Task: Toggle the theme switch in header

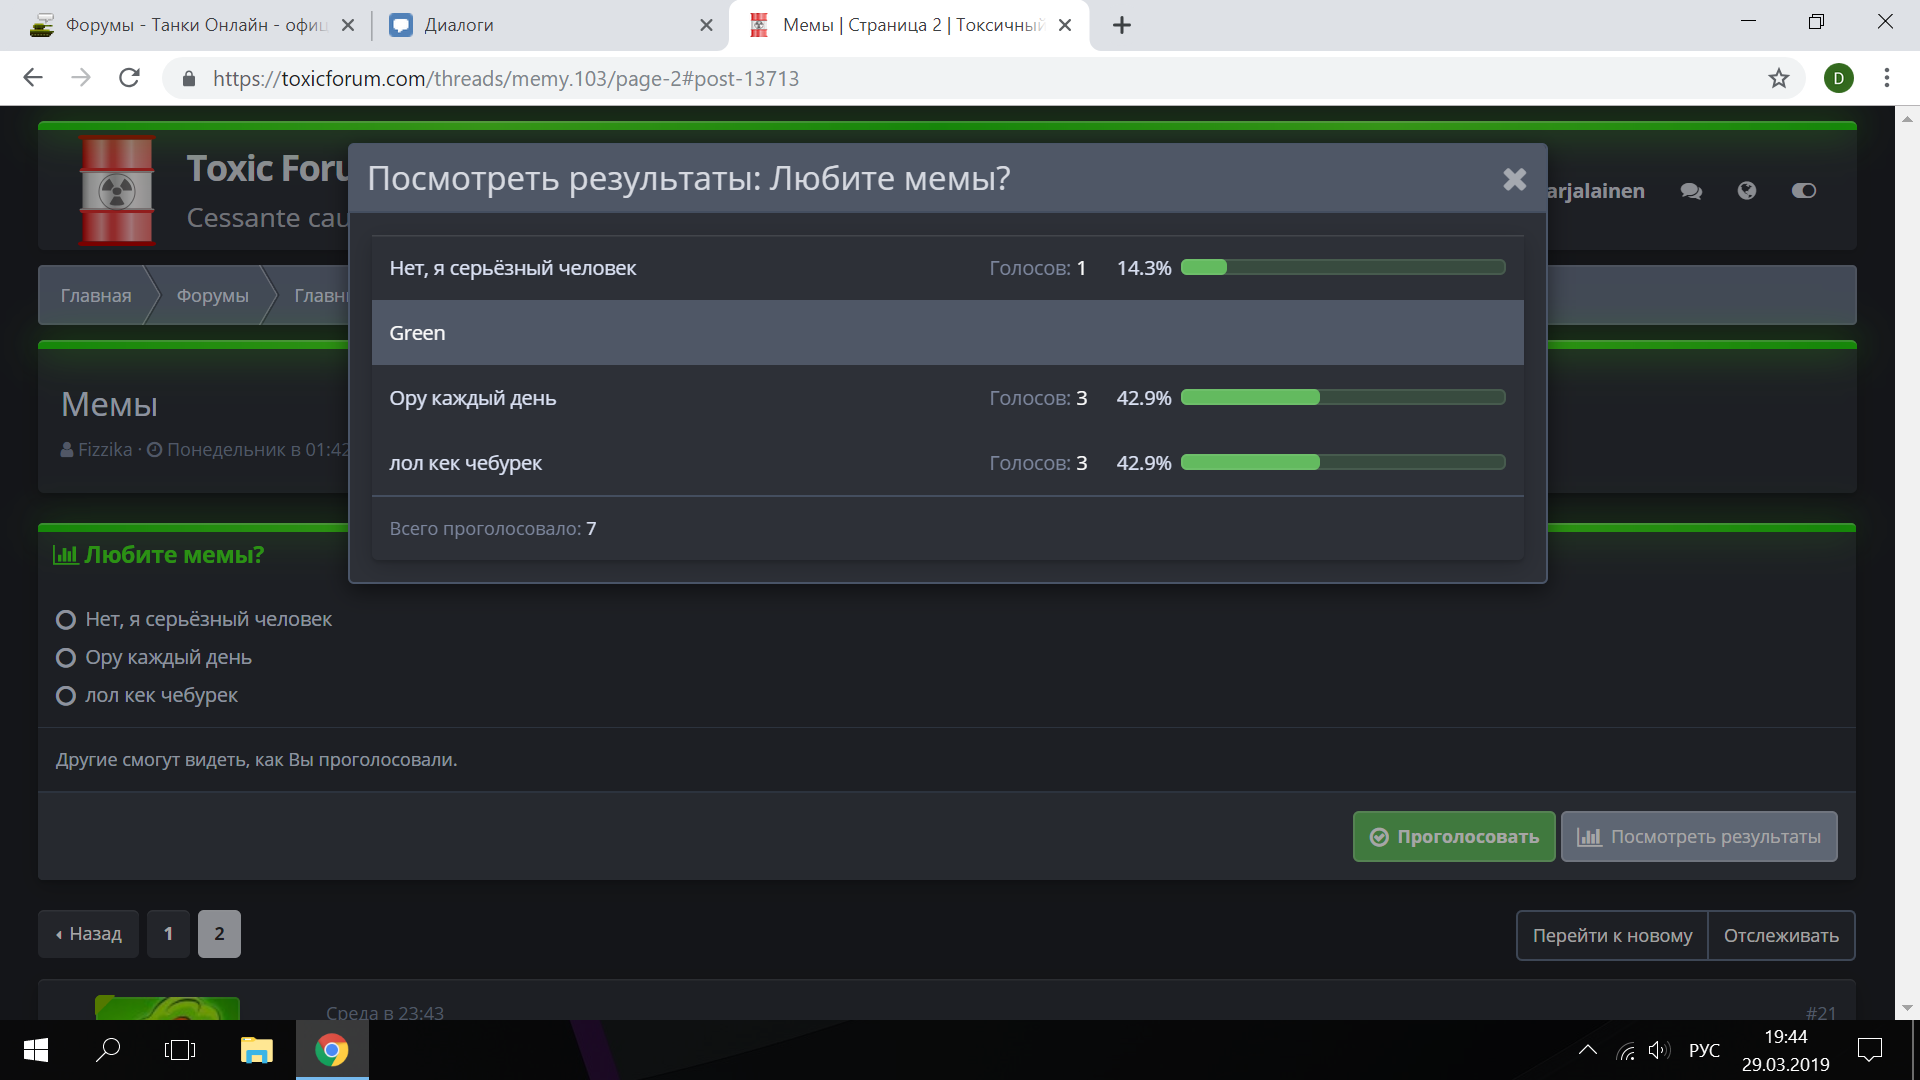Action: pyautogui.click(x=1803, y=191)
